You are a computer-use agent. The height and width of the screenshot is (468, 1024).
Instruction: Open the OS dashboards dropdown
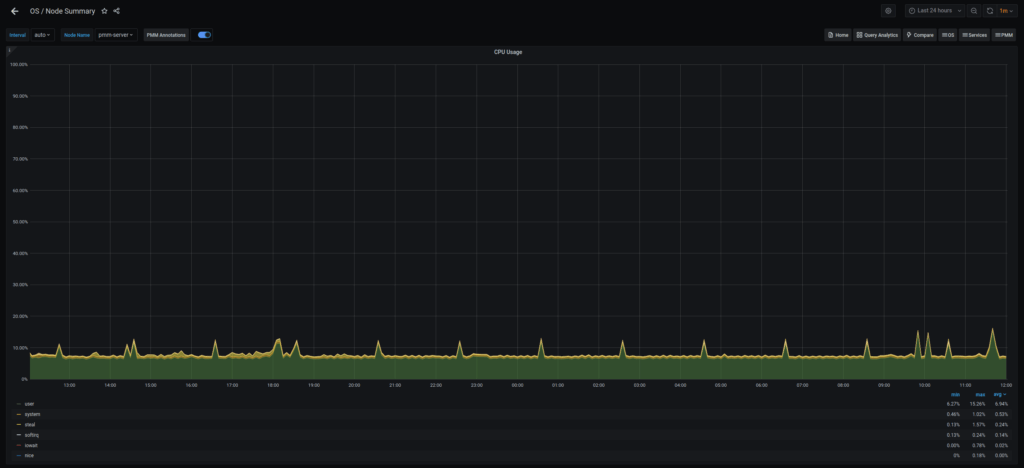(948, 35)
